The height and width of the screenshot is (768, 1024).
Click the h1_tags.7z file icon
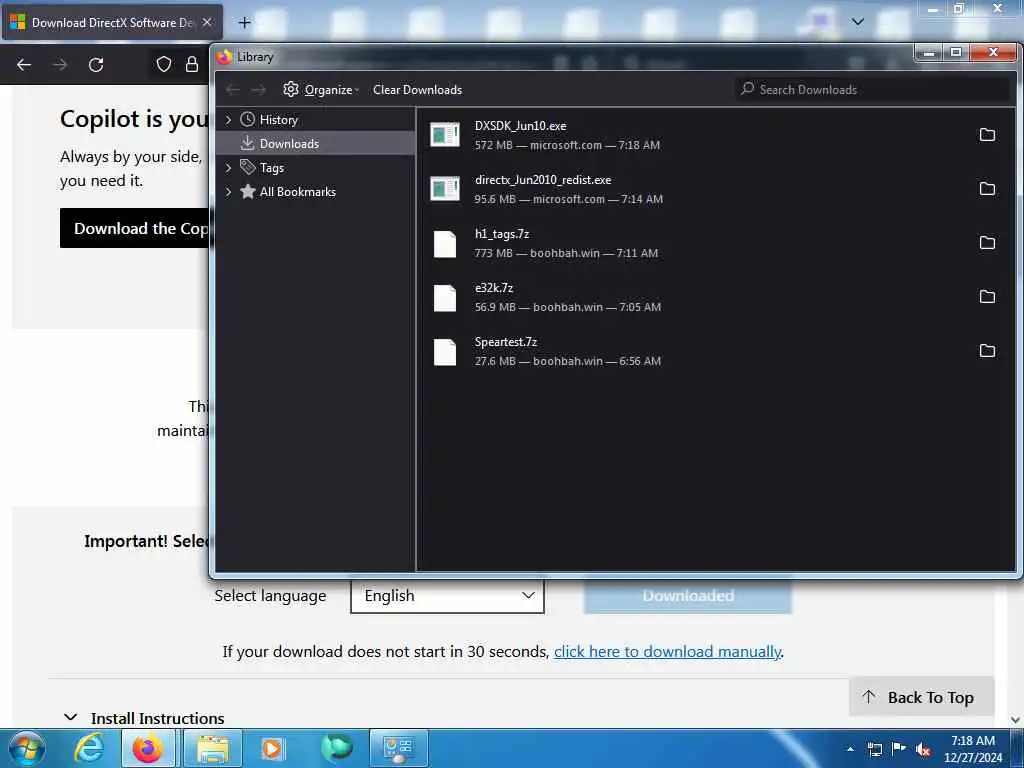click(x=445, y=244)
